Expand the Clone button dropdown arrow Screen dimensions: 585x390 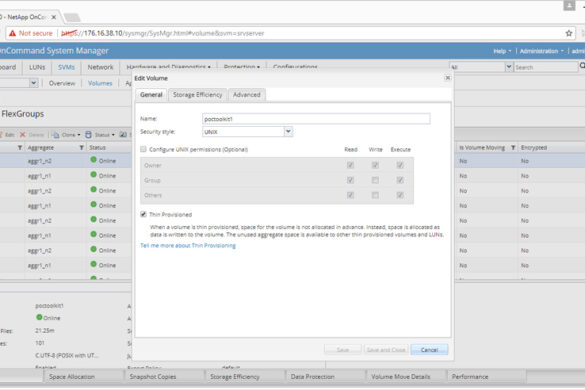[79, 135]
